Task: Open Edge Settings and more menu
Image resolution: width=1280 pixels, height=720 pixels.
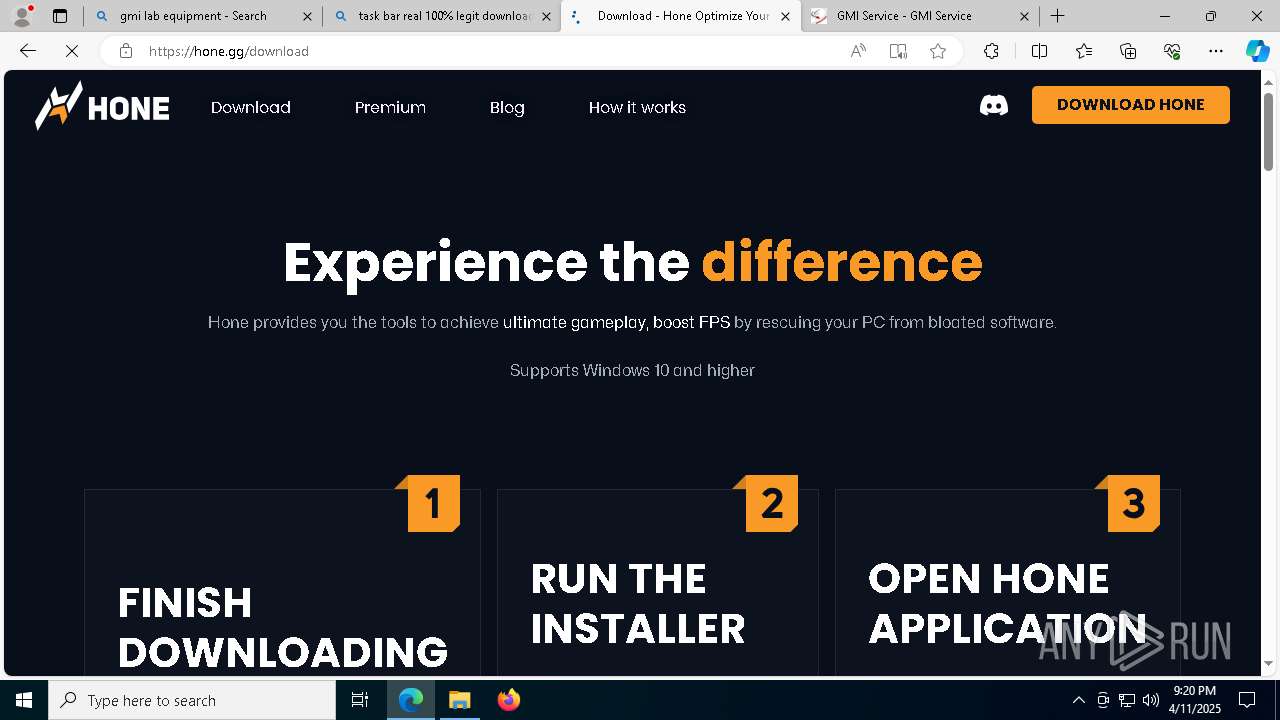Action: [1216, 51]
